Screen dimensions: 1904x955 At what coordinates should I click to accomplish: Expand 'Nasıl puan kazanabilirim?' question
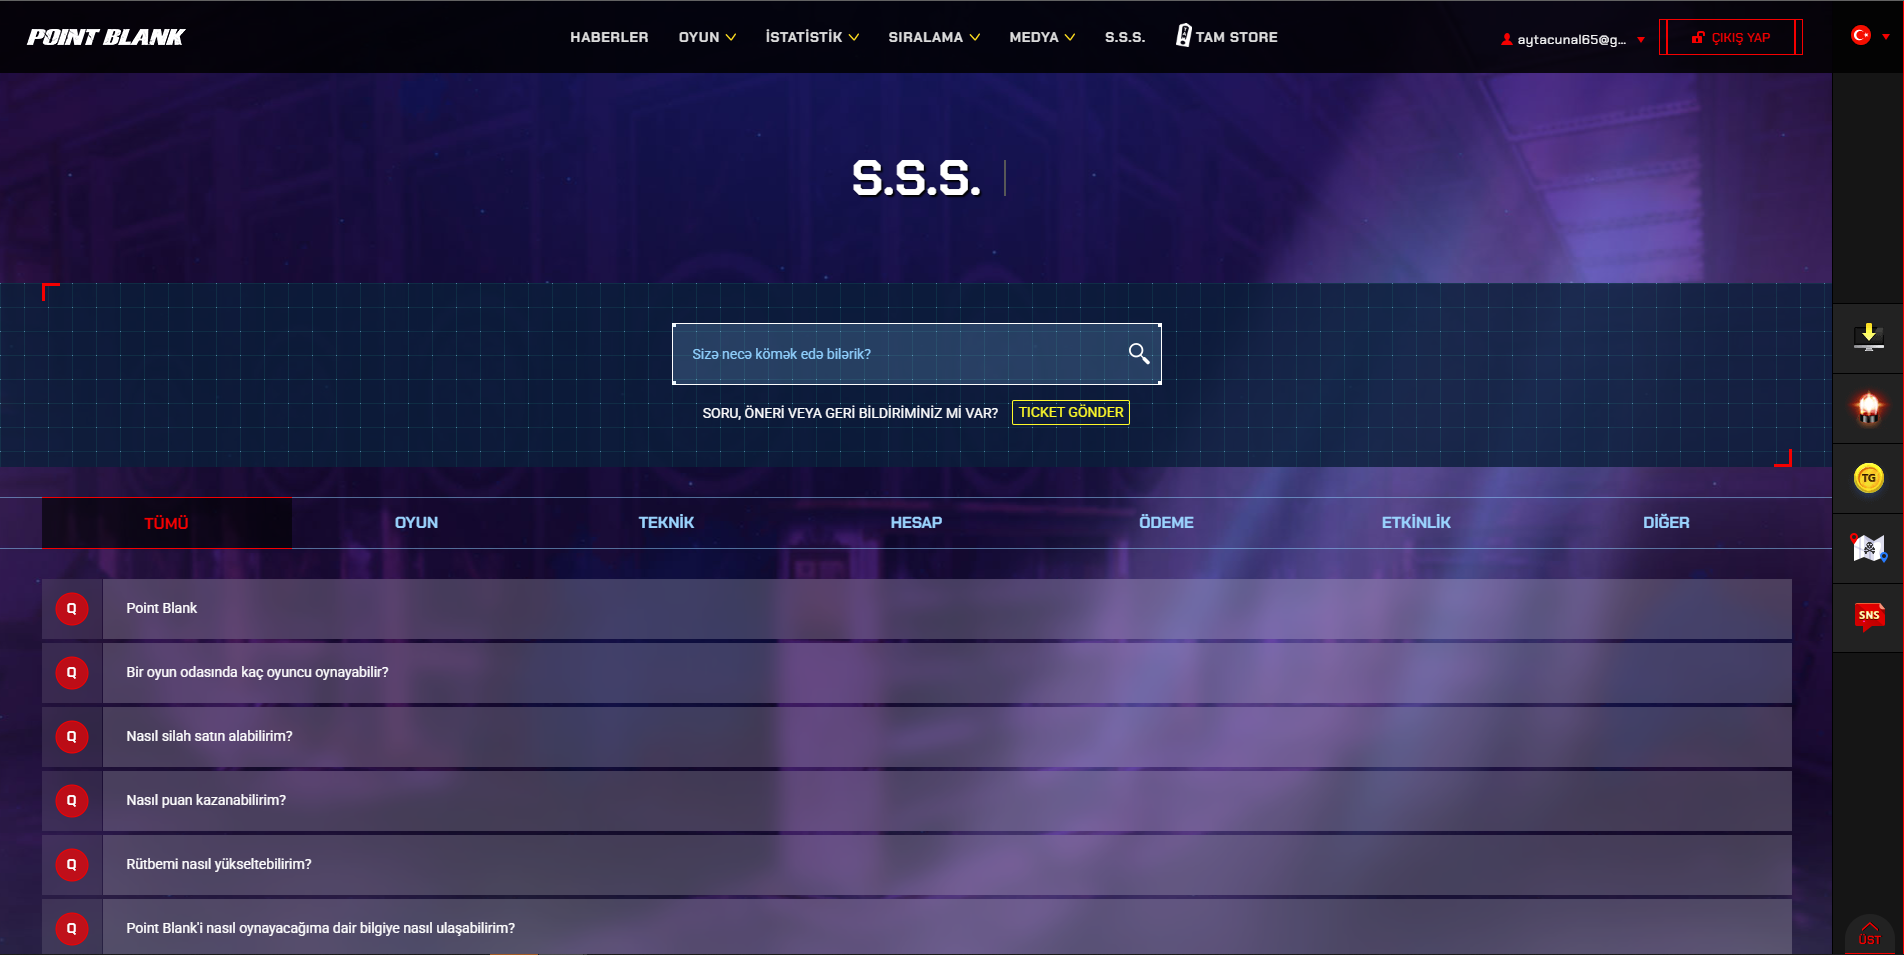tap(917, 800)
